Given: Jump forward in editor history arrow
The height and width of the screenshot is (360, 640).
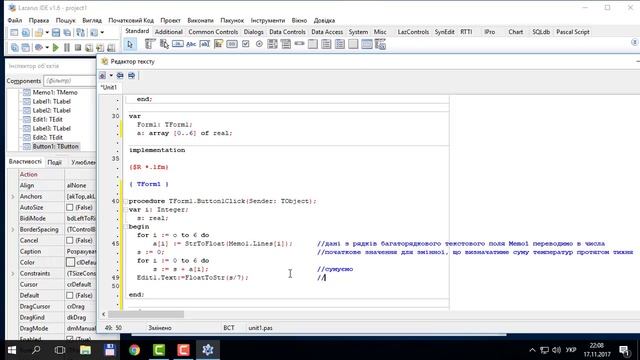Looking at the screenshot, I should (x=131, y=76).
